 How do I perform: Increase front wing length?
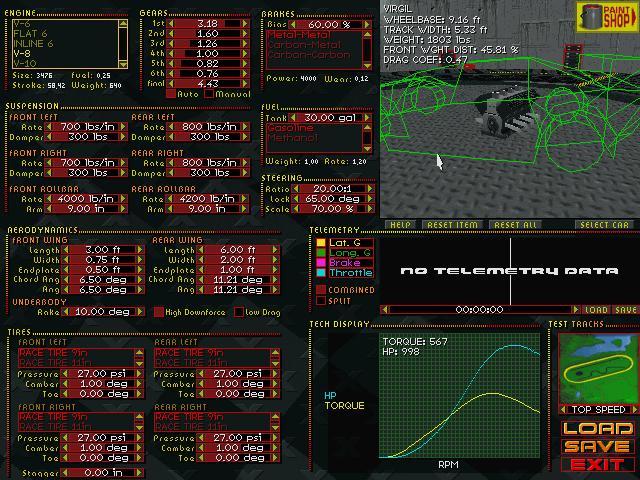click(x=140, y=249)
